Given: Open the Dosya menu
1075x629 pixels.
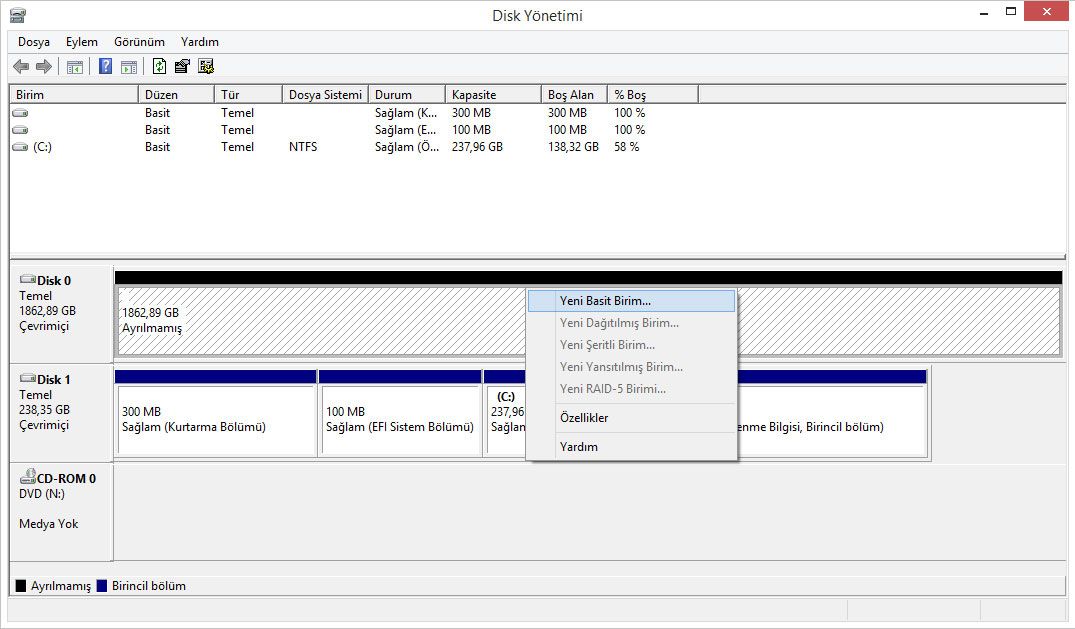Looking at the screenshot, I should [34, 42].
